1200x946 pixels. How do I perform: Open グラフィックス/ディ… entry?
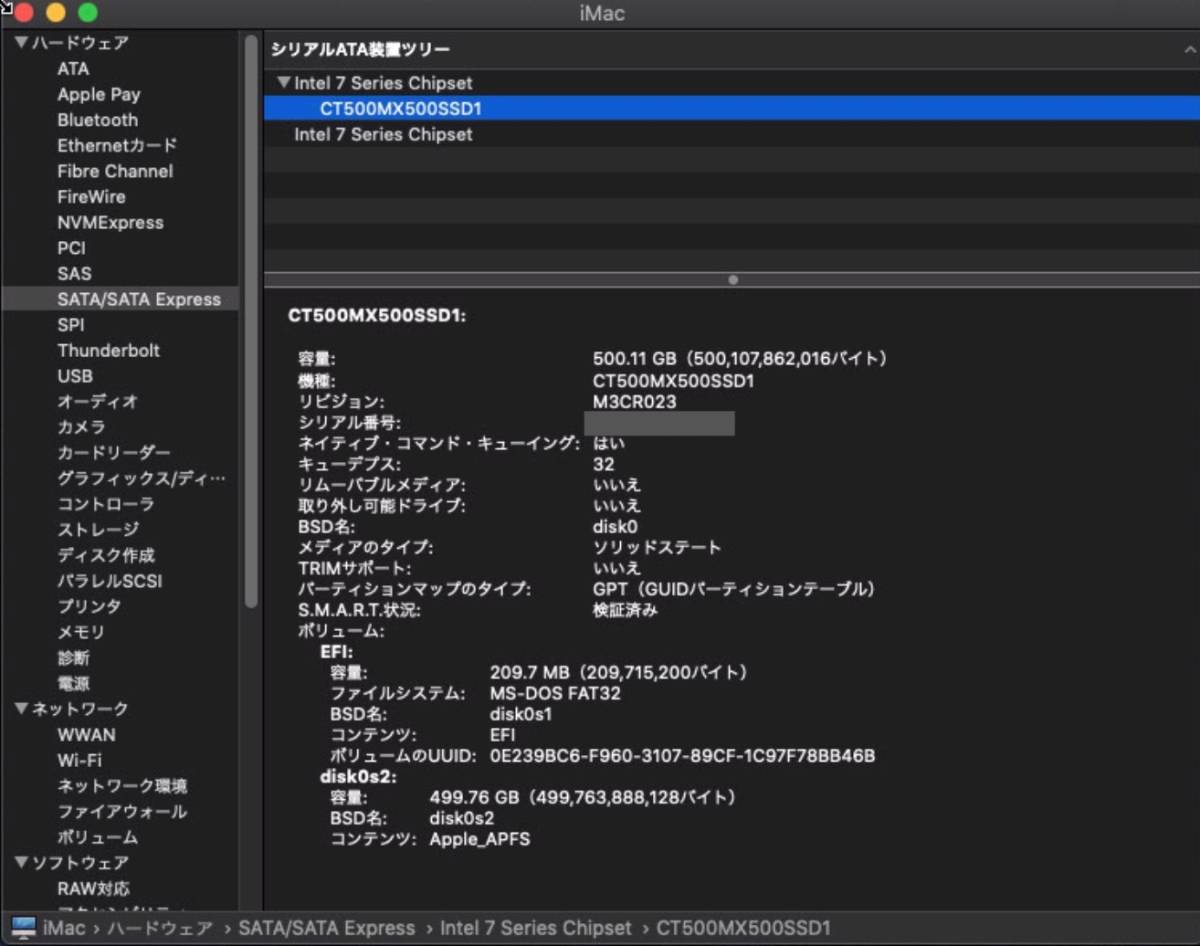pyautogui.click(x=141, y=478)
